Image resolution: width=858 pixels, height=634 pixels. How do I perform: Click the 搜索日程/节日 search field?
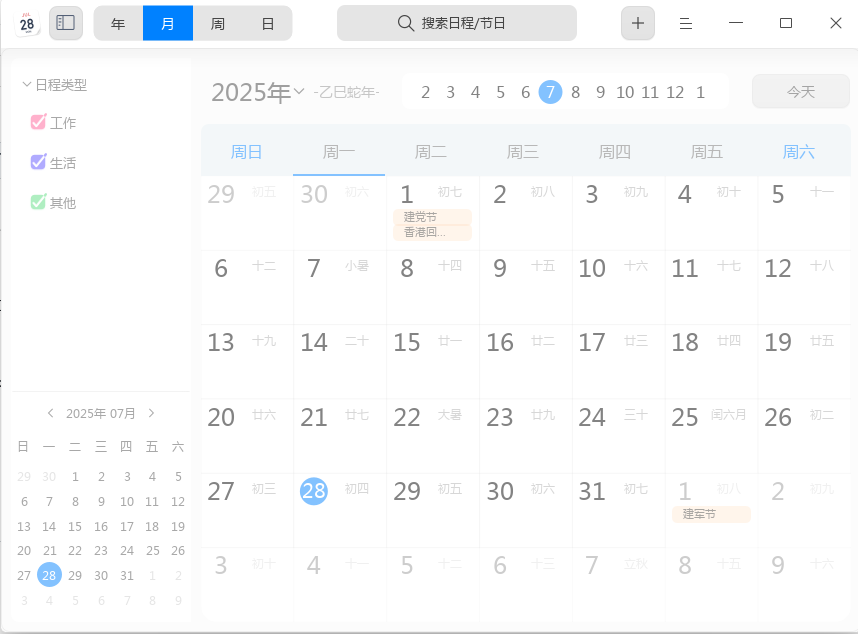tap(457, 23)
